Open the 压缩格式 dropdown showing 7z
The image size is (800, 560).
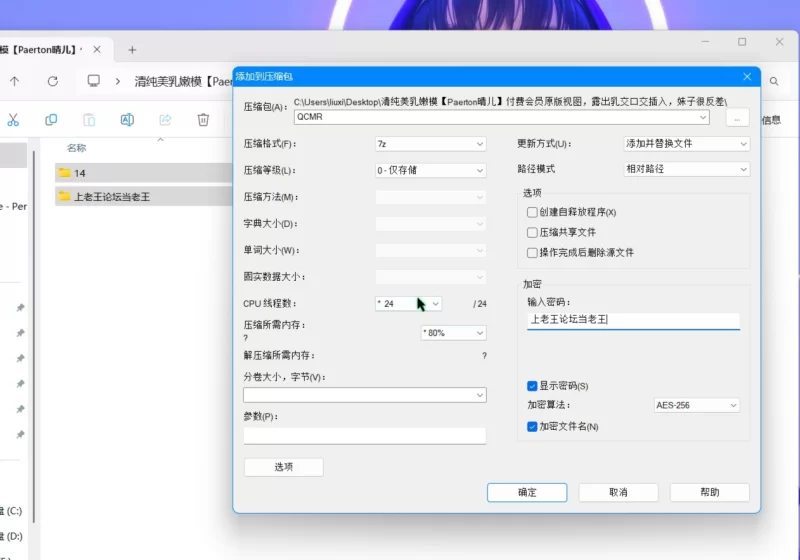(x=431, y=144)
